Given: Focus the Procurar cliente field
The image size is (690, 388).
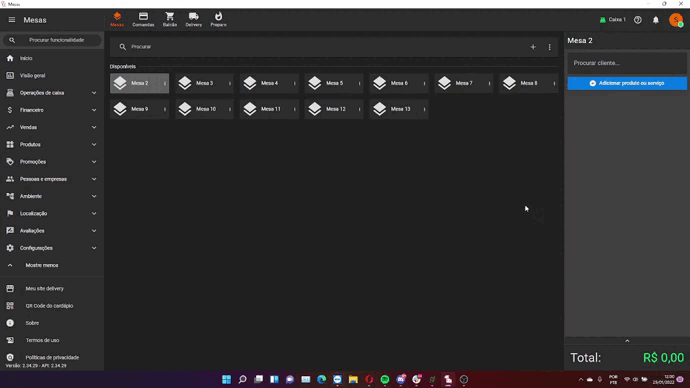Looking at the screenshot, I should tap(627, 63).
